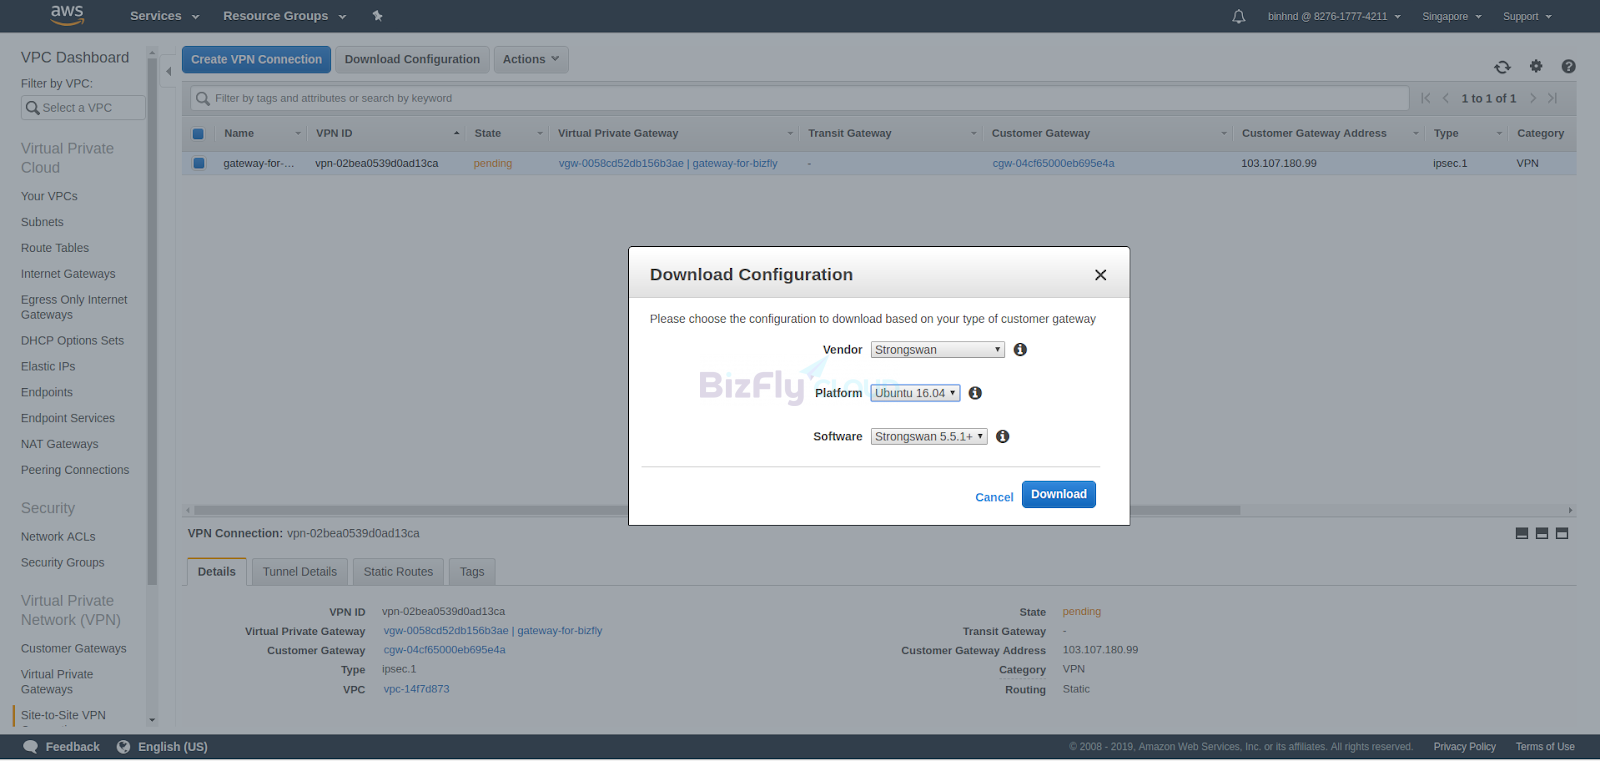
Task: Click Vendor info icon
Action: [1020, 349]
